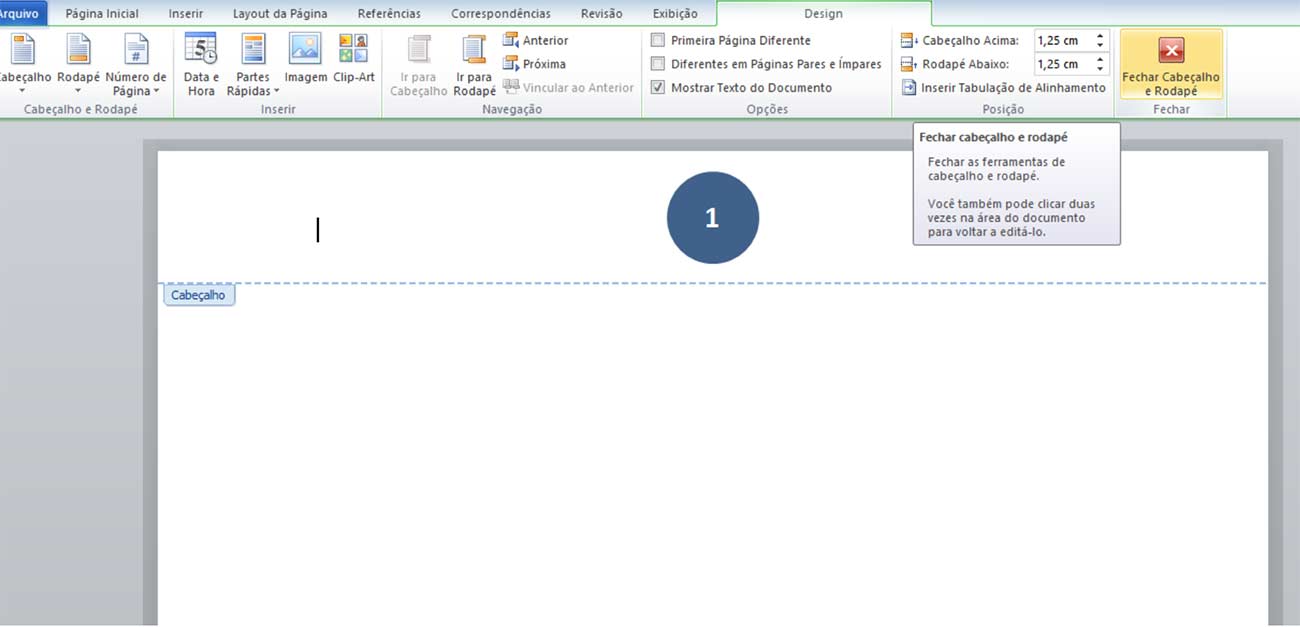Enable Primeira Página Diferente checkbox
Screen dimensions: 1300x627
coord(658,40)
